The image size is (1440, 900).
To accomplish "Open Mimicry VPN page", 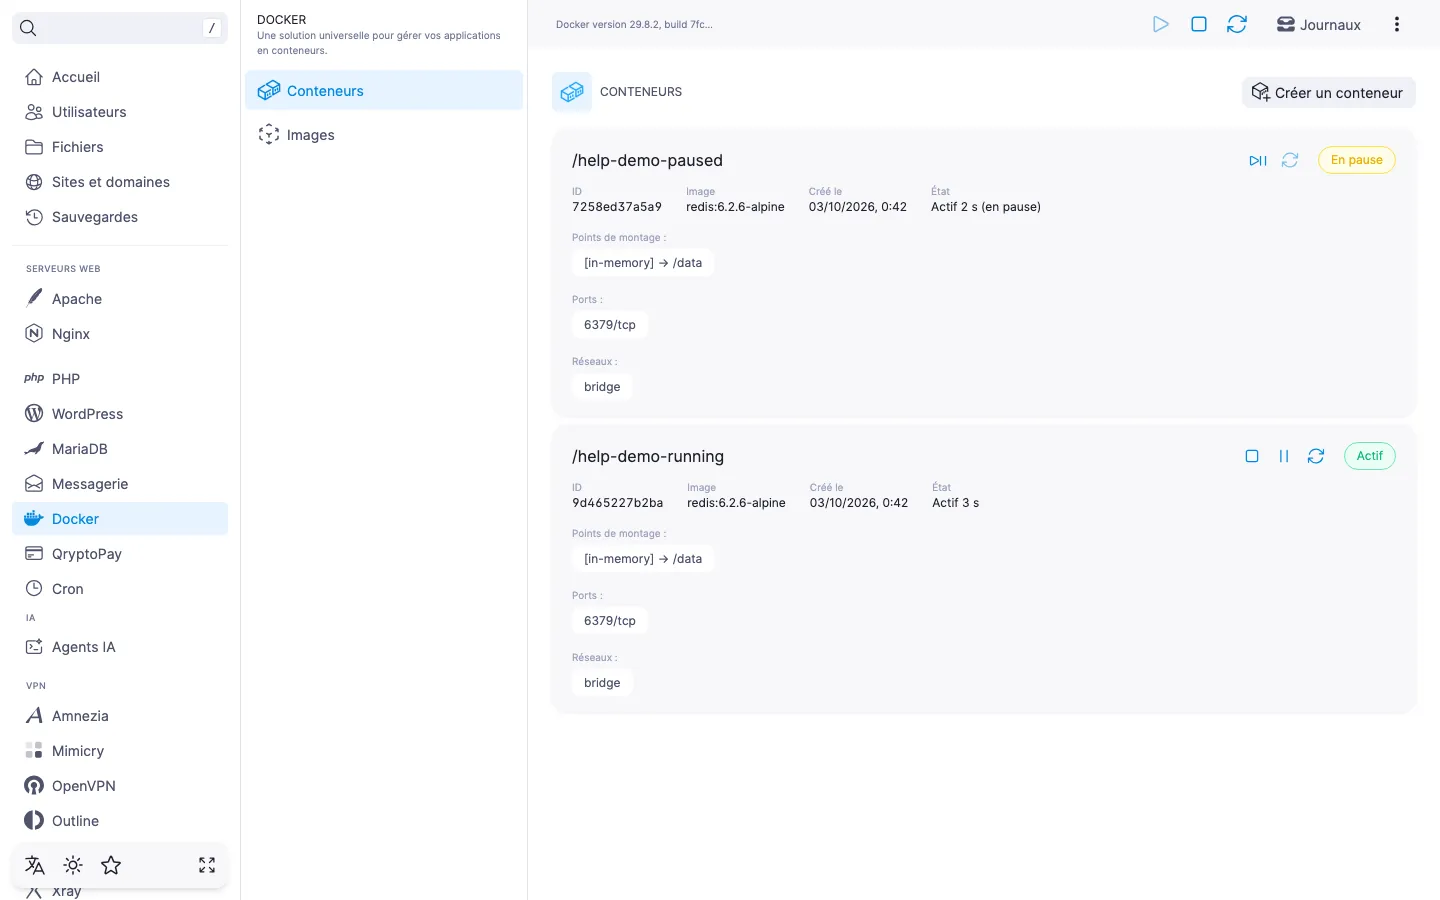I will (120, 751).
